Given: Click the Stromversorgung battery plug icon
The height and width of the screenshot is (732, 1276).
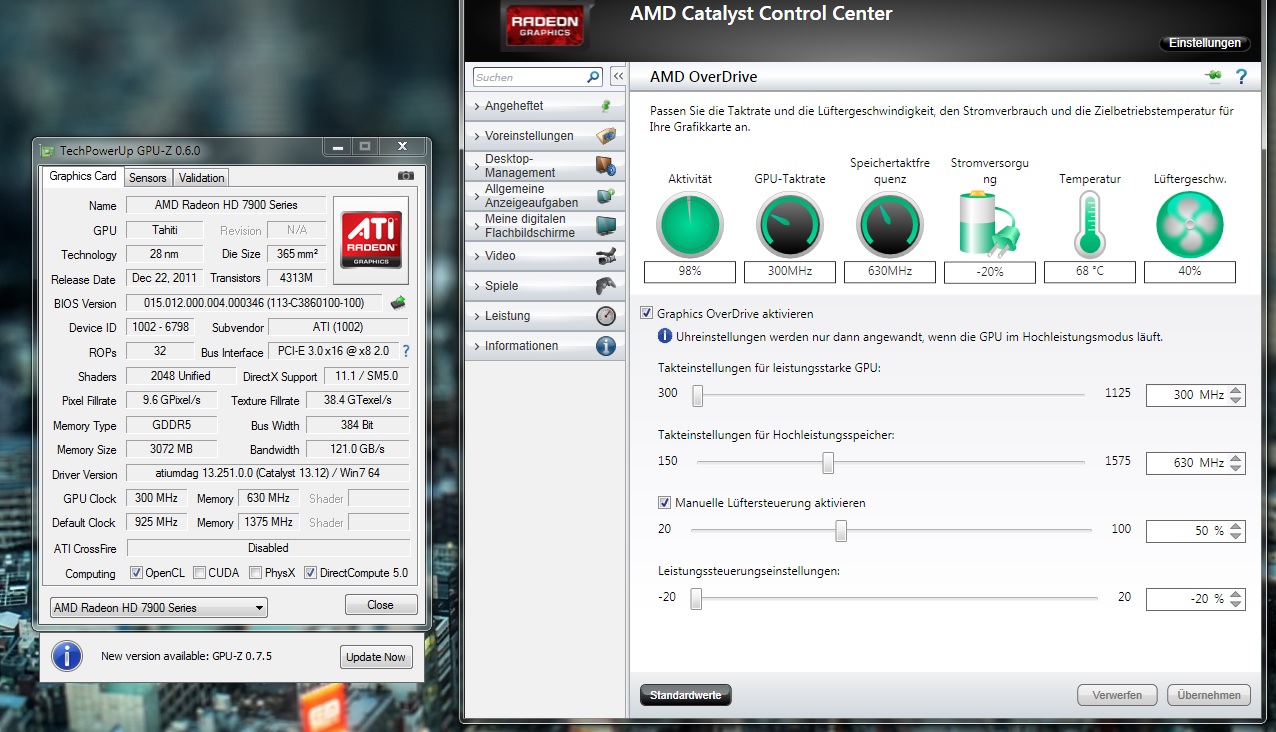Looking at the screenshot, I should coord(989,225).
